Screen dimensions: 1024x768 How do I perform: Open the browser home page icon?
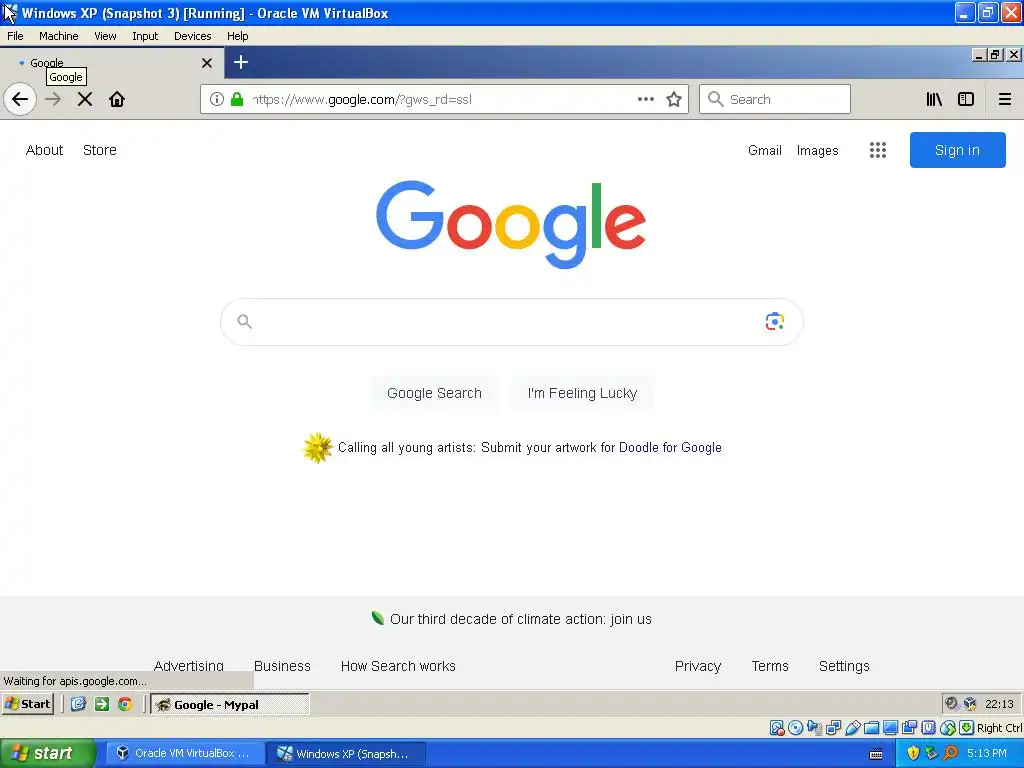(x=117, y=99)
